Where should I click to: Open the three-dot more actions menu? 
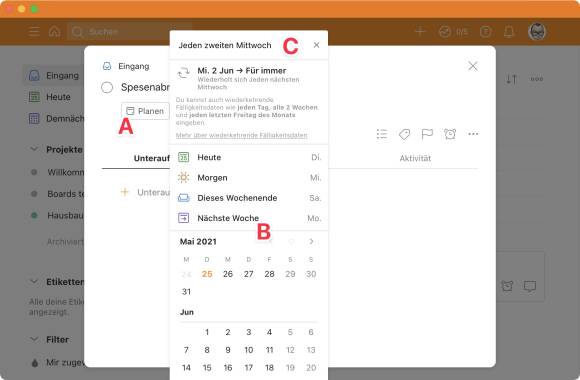[x=473, y=134]
